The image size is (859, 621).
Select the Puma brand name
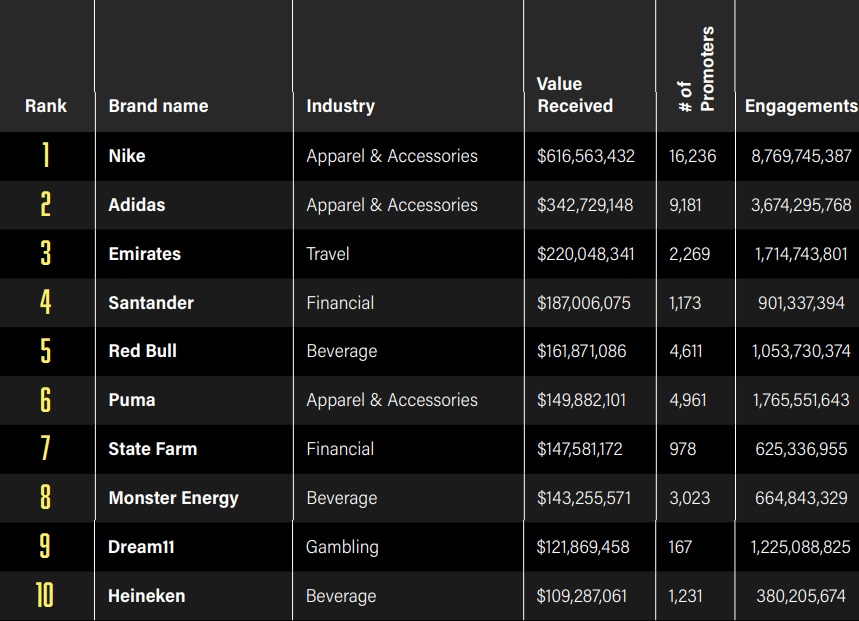(132, 400)
